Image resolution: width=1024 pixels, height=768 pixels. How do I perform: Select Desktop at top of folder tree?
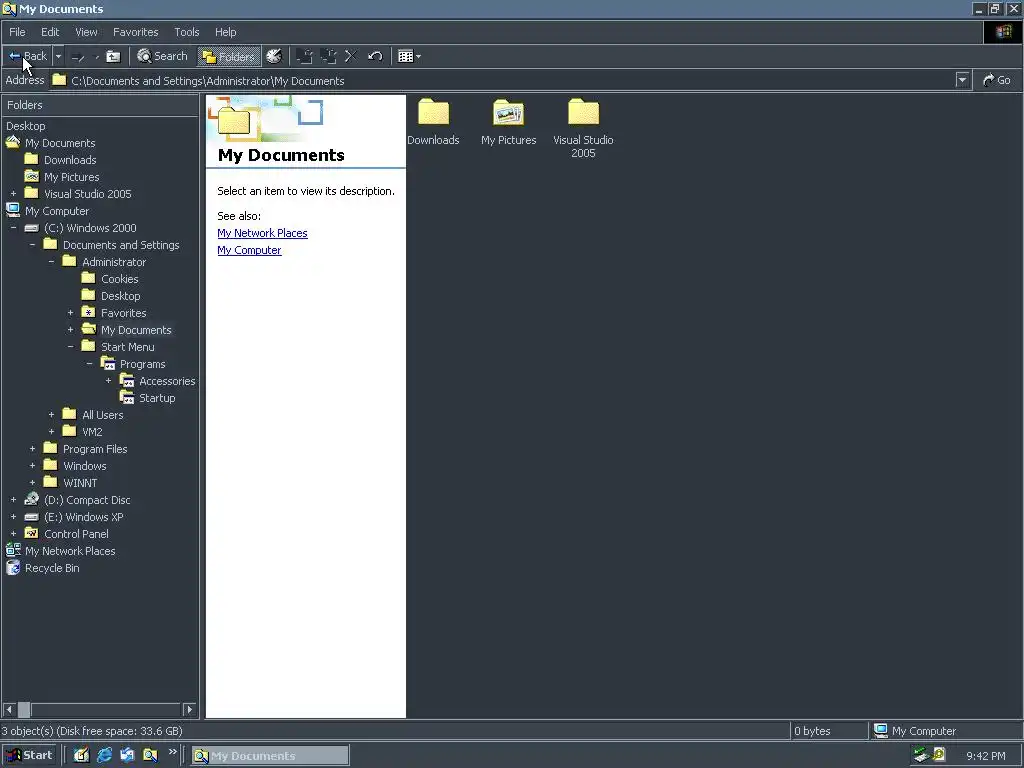tap(25, 126)
